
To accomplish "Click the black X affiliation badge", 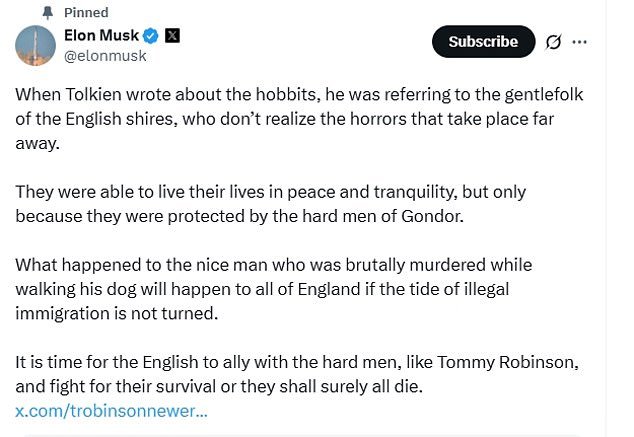I will 172,36.
